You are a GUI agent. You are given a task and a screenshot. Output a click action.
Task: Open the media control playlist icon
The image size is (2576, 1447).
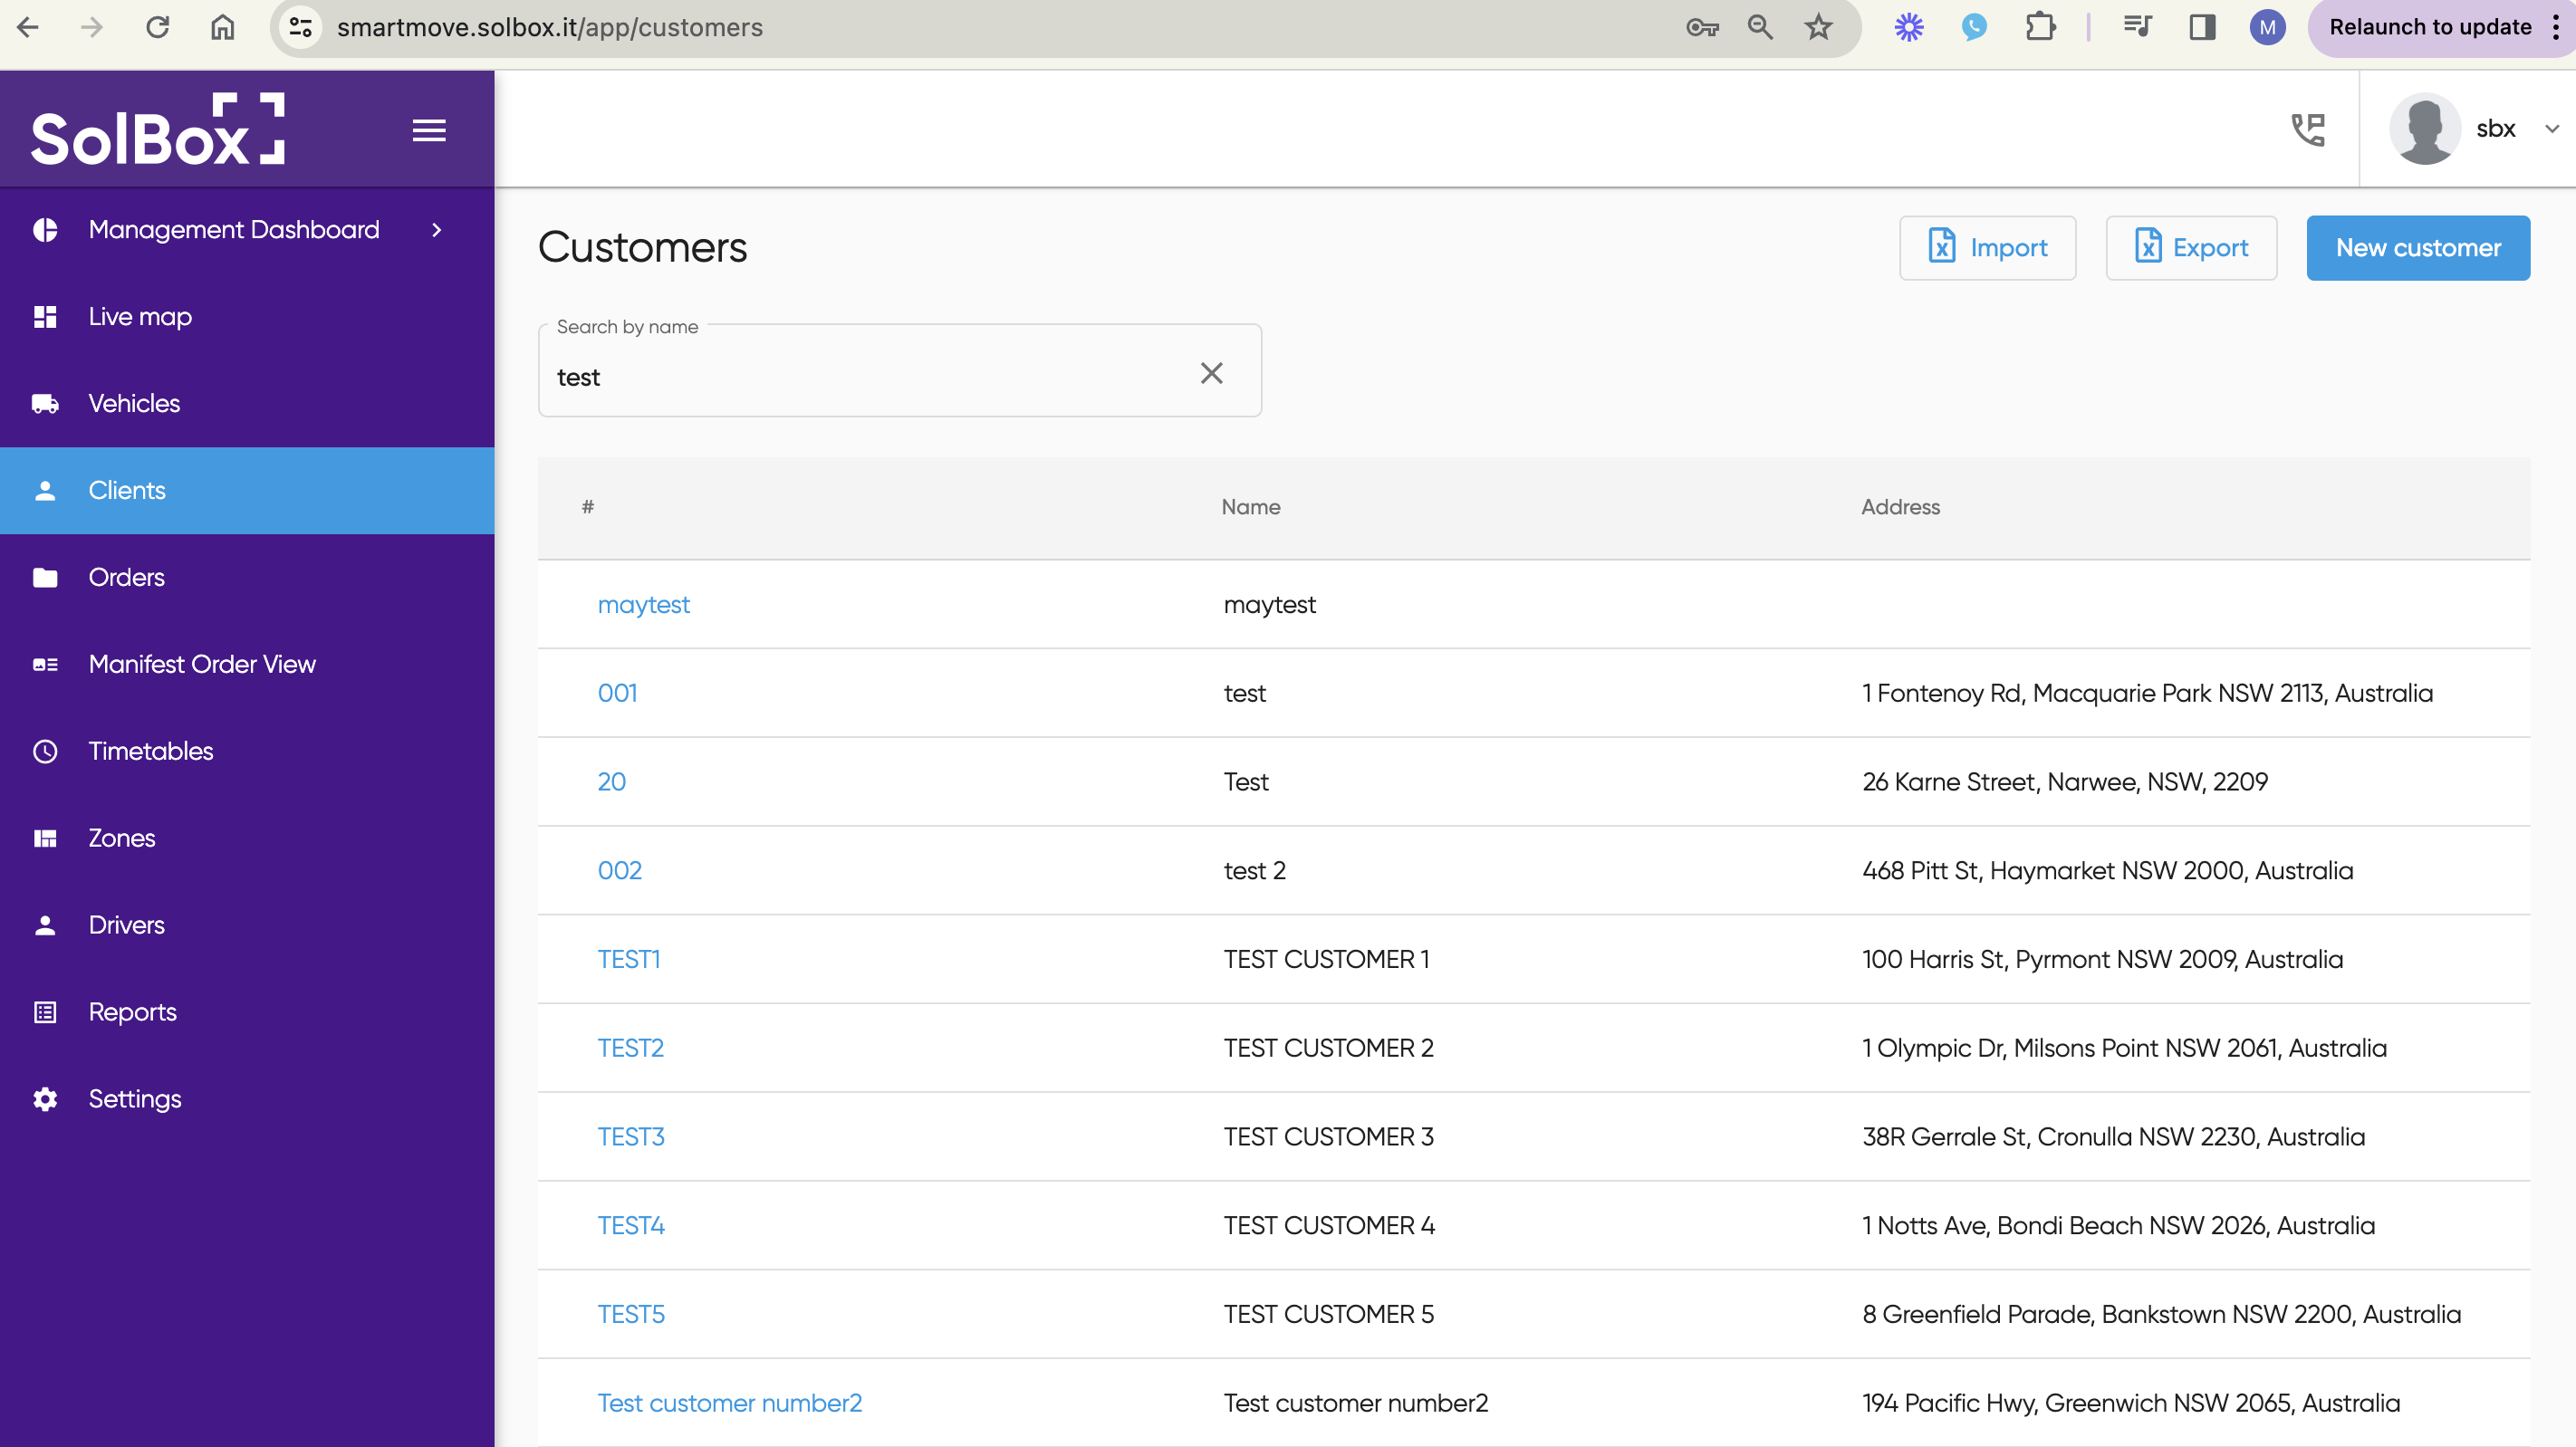pyautogui.click(x=2137, y=27)
